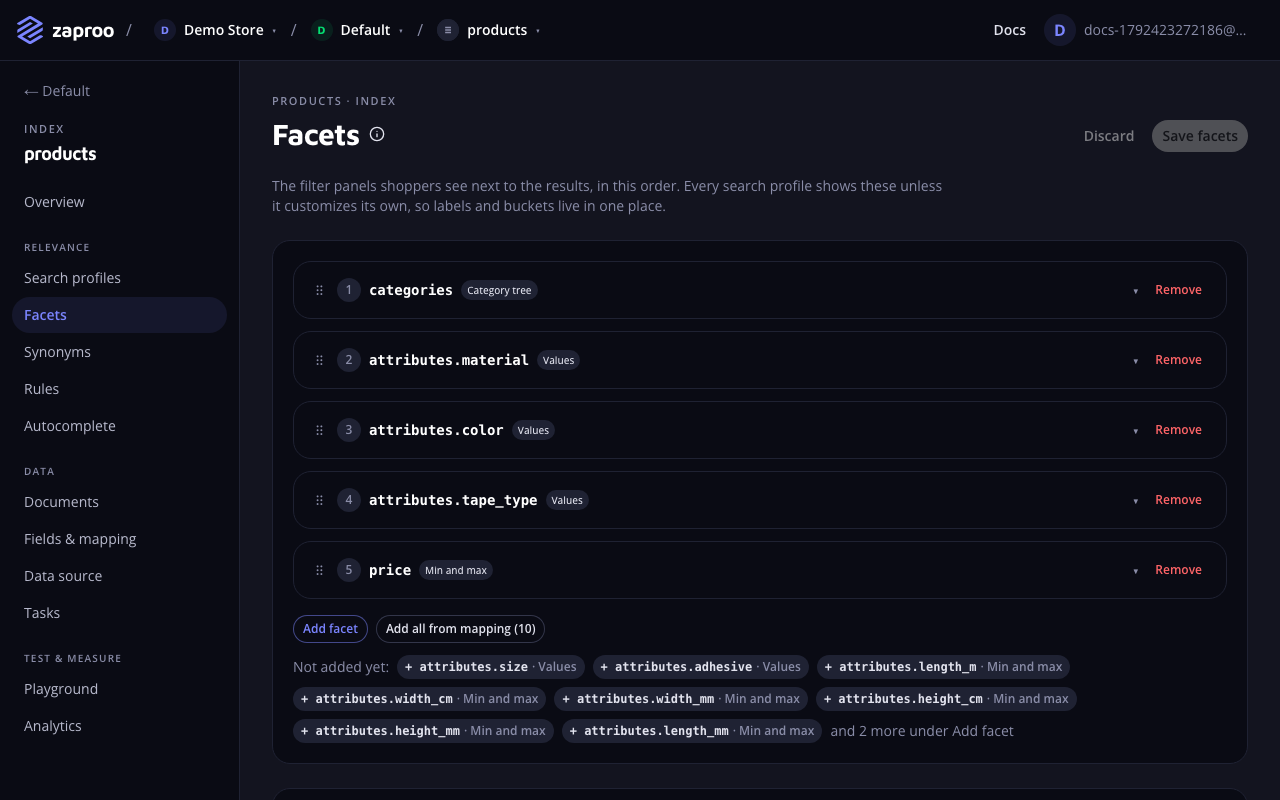This screenshot has width=1280, height=800.
Task: Open Tasks in the sidebar
Action: 119,613
